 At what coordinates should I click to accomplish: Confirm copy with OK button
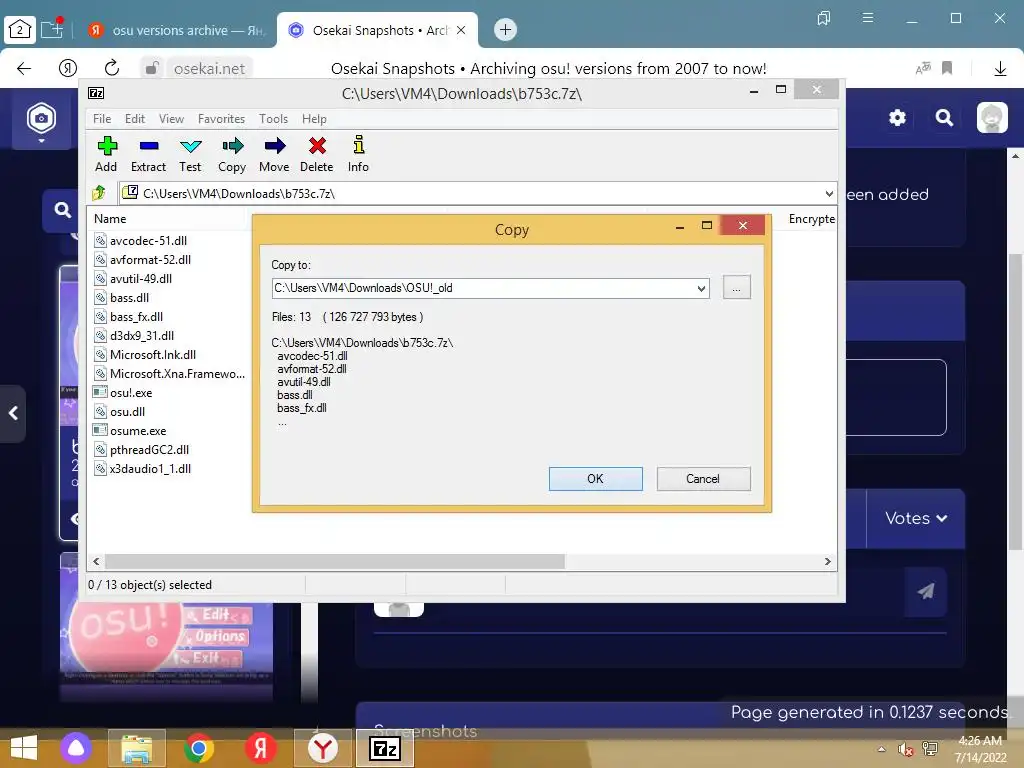[596, 479]
